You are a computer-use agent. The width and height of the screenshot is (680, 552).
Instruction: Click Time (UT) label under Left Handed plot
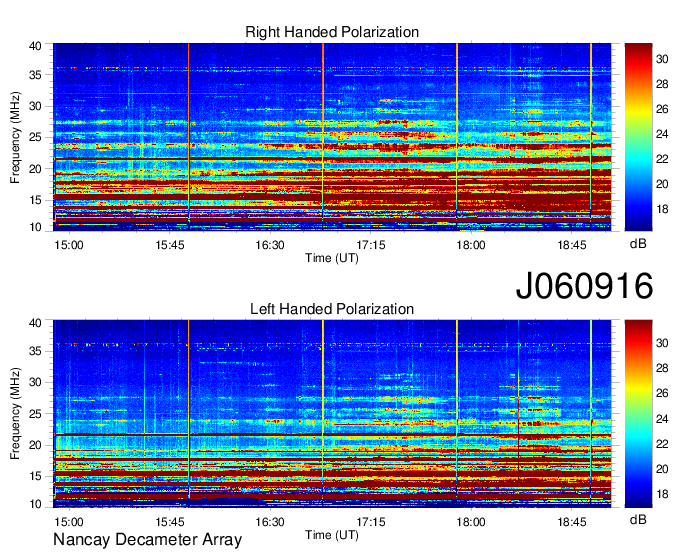pos(332,535)
